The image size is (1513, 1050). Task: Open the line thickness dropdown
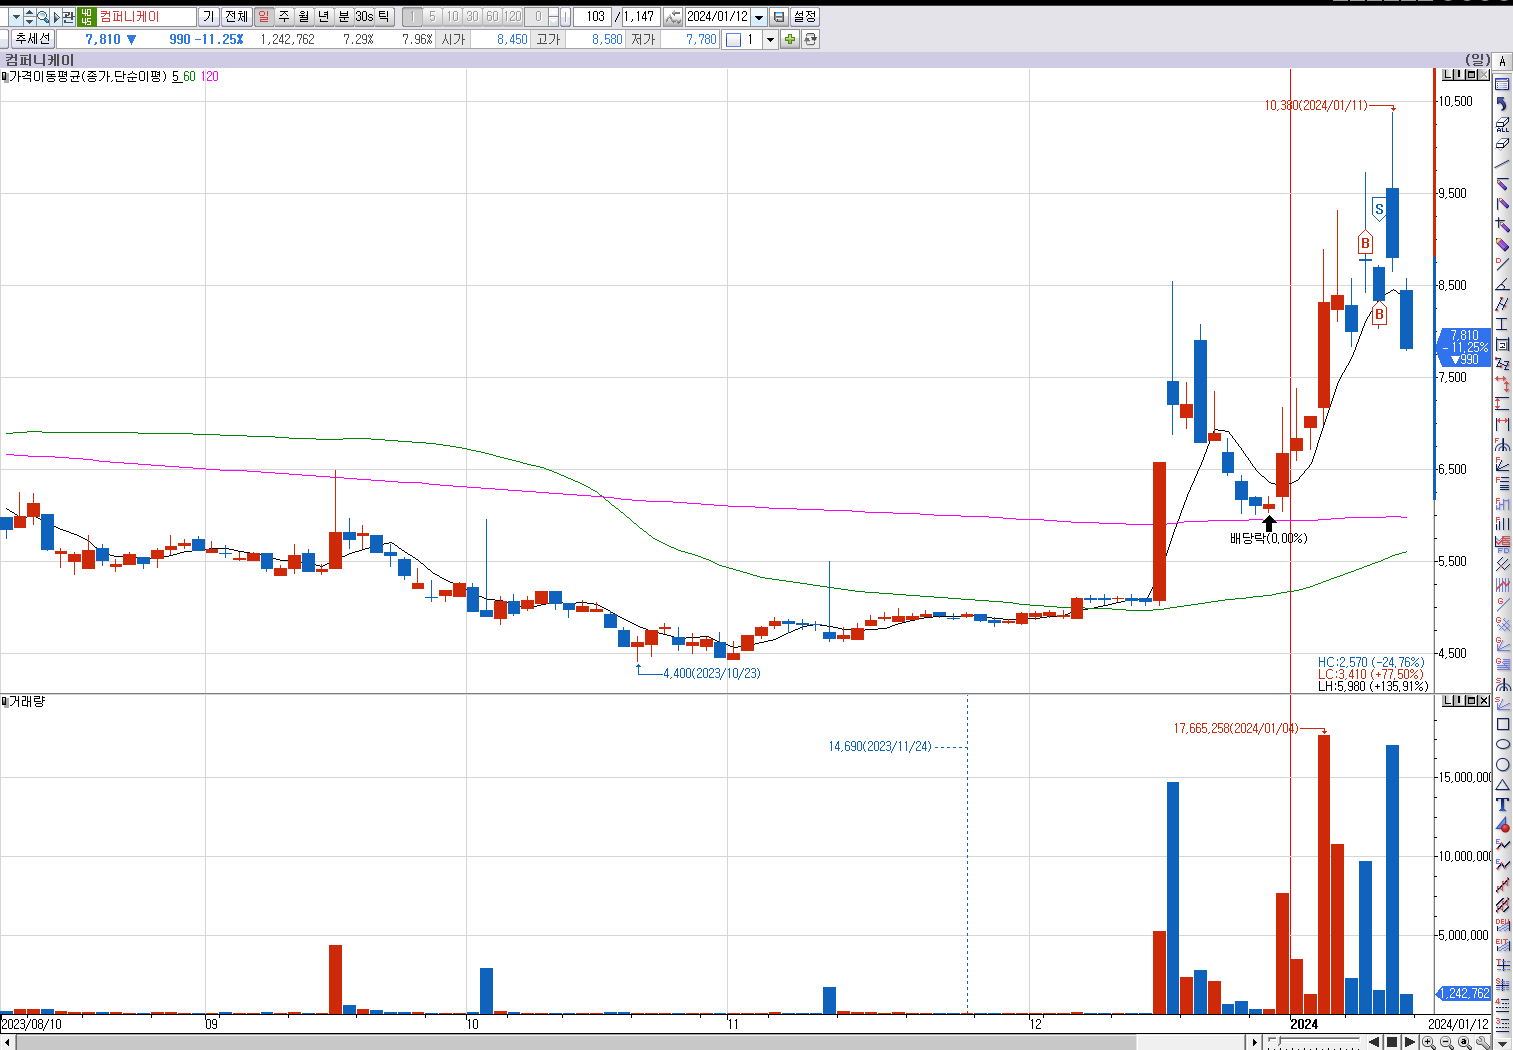(770, 40)
